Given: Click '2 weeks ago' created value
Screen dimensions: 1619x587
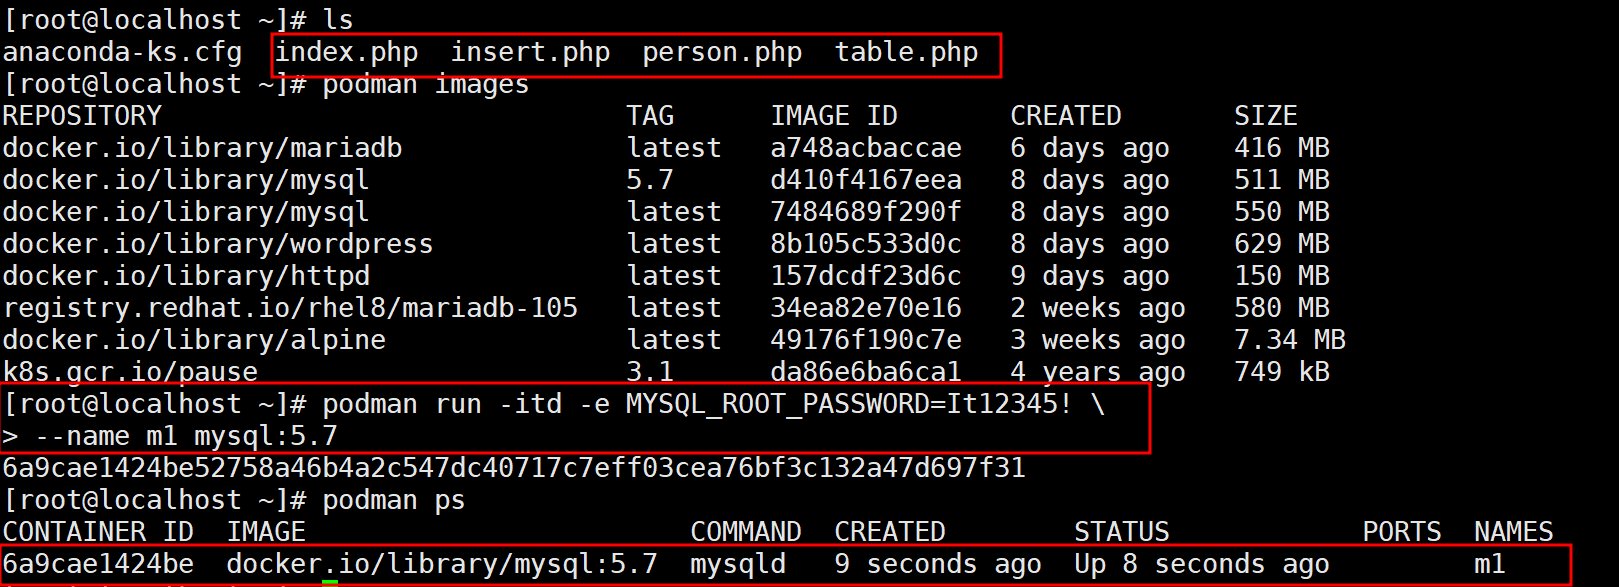Looking at the screenshot, I should (1098, 308).
